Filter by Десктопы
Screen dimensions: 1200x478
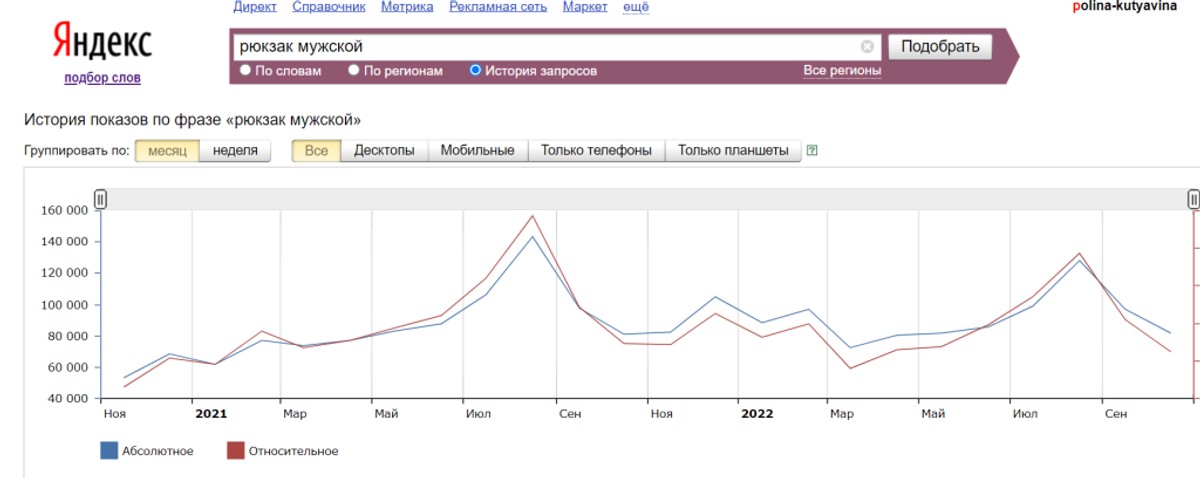(384, 151)
